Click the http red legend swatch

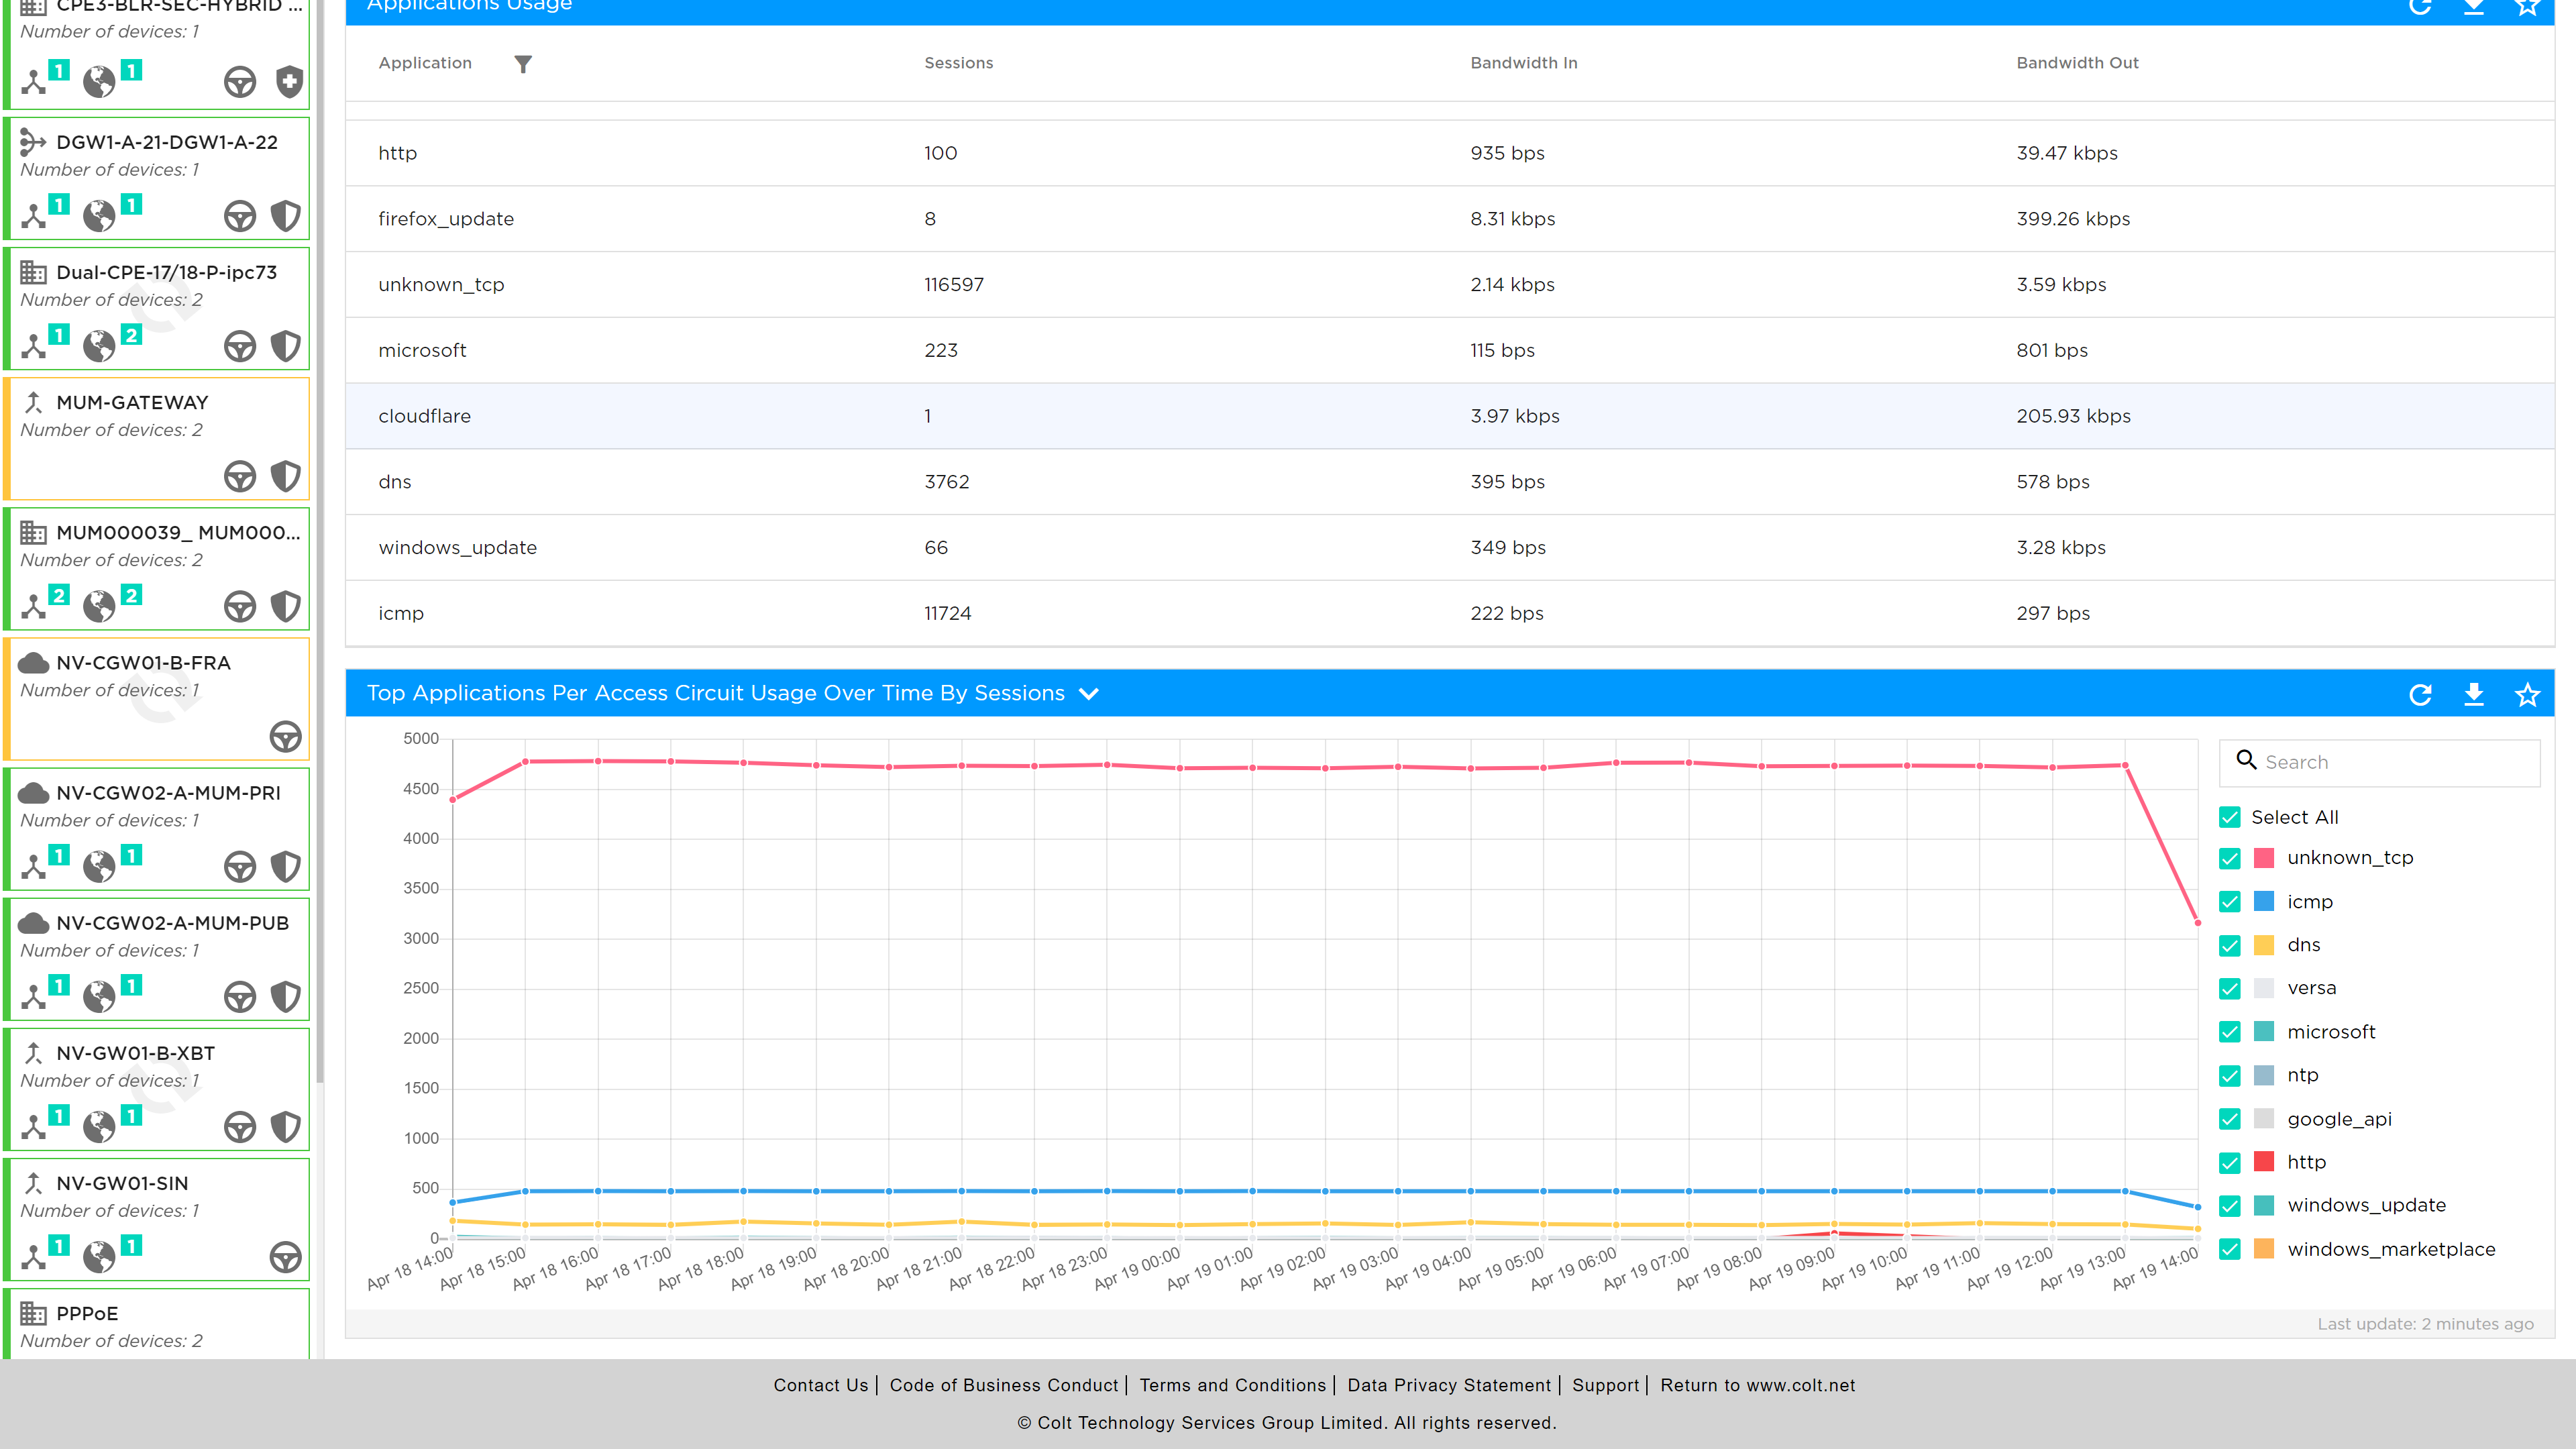click(x=2264, y=1162)
